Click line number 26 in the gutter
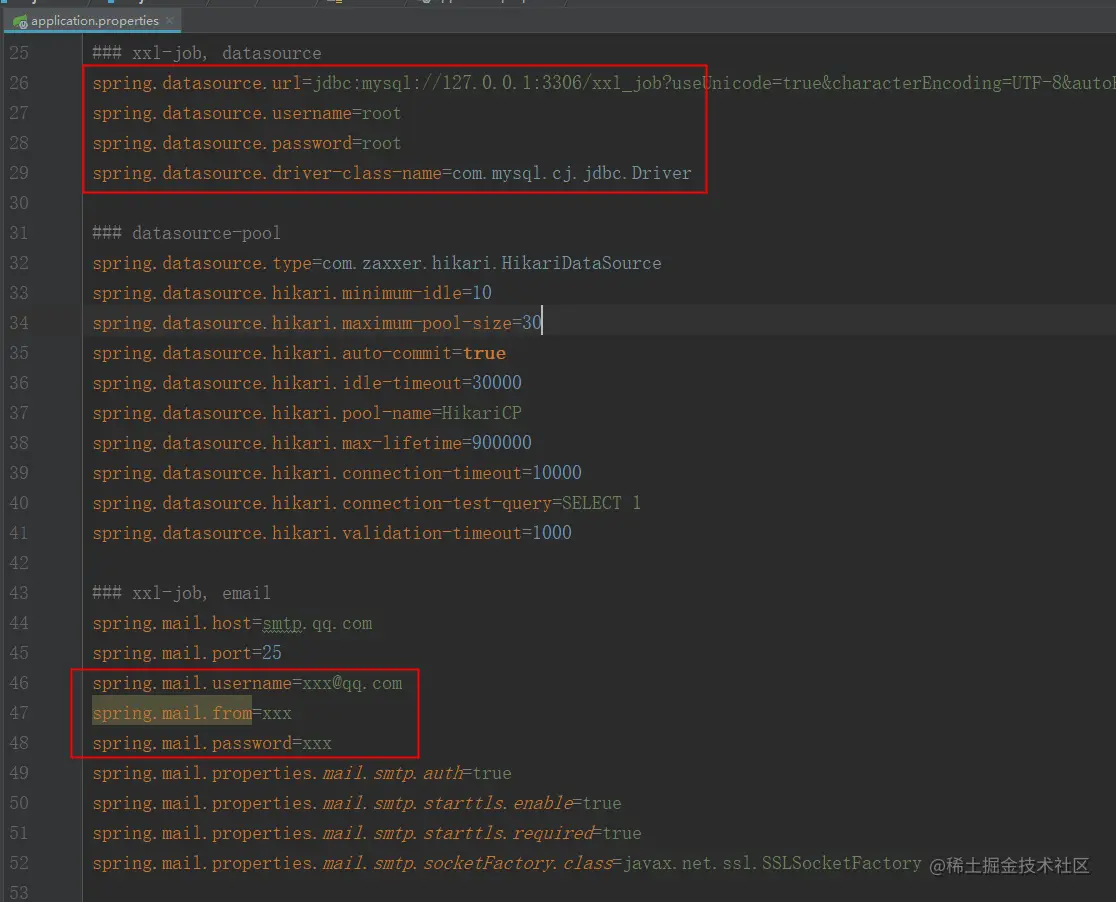The width and height of the screenshot is (1116, 902). click(x=19, y=83)
